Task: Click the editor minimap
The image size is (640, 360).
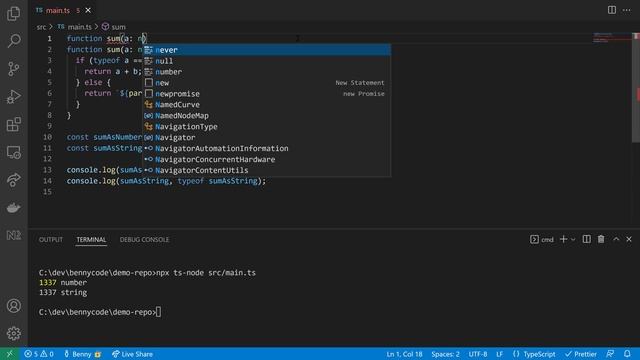Action: (611, 38)
